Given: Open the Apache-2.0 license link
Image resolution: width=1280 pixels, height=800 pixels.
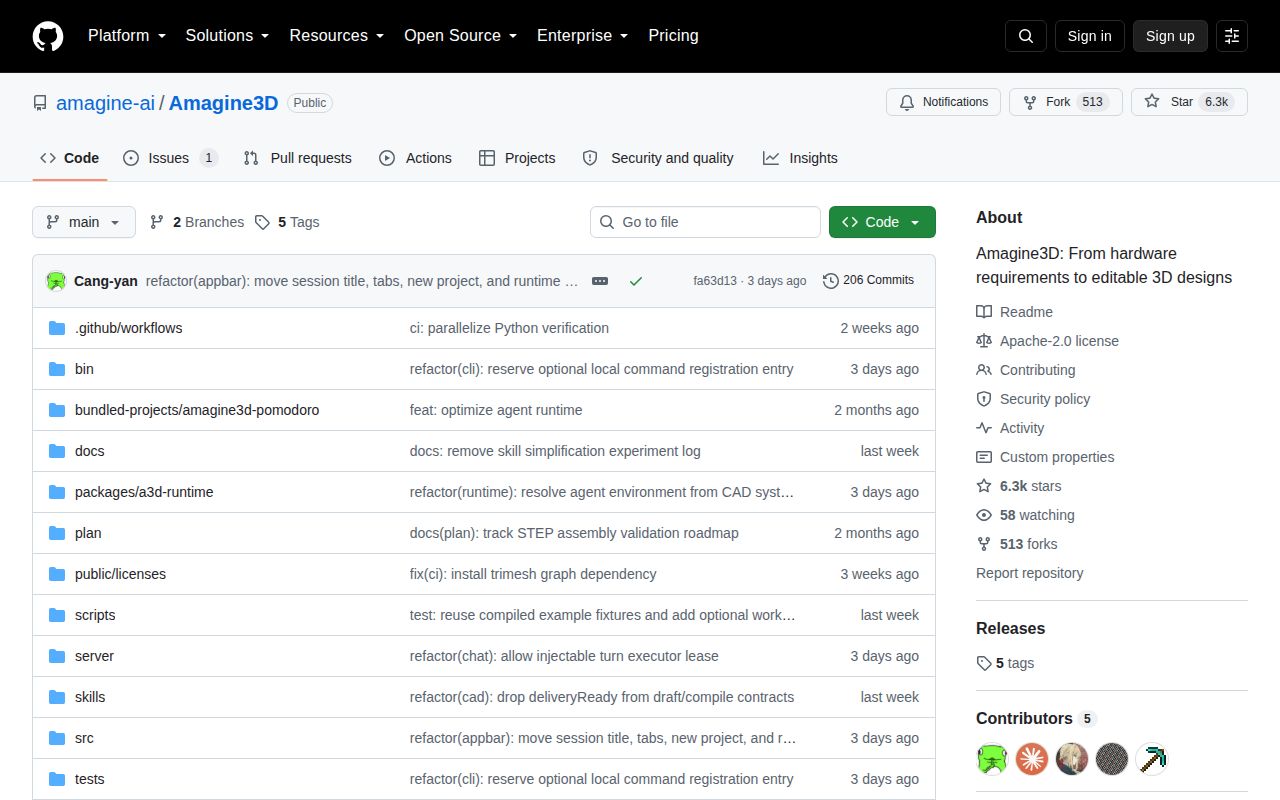Looking at the screenshot, I should pos(1047,341).
